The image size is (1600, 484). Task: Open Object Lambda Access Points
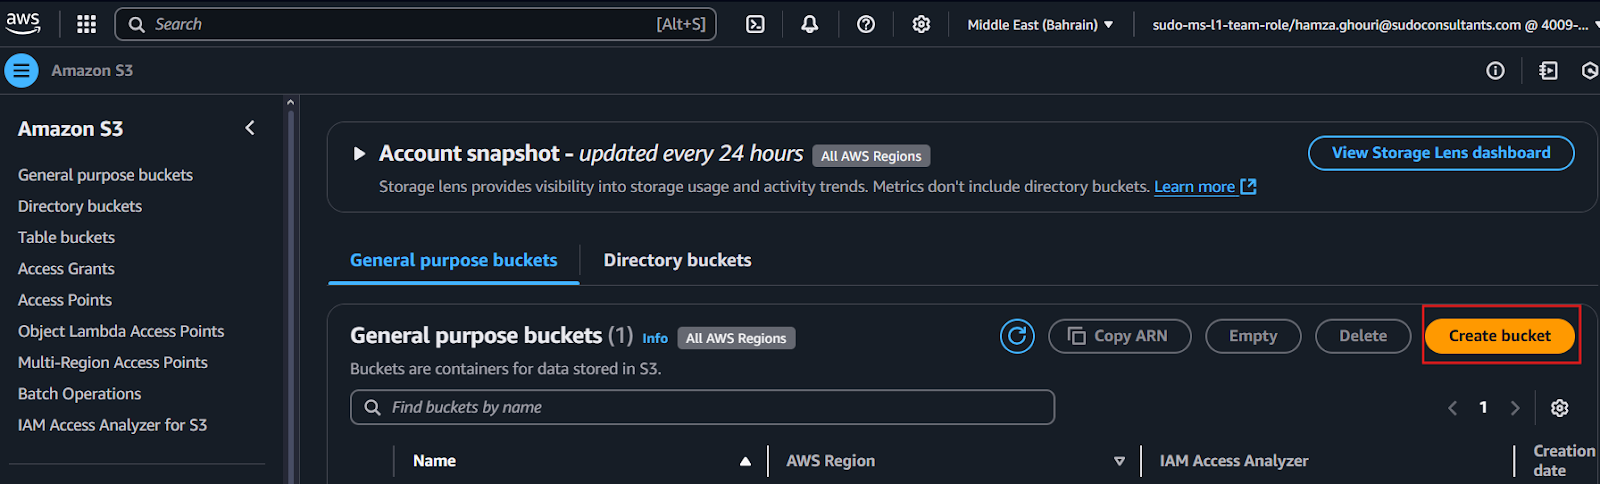point(121,331)
